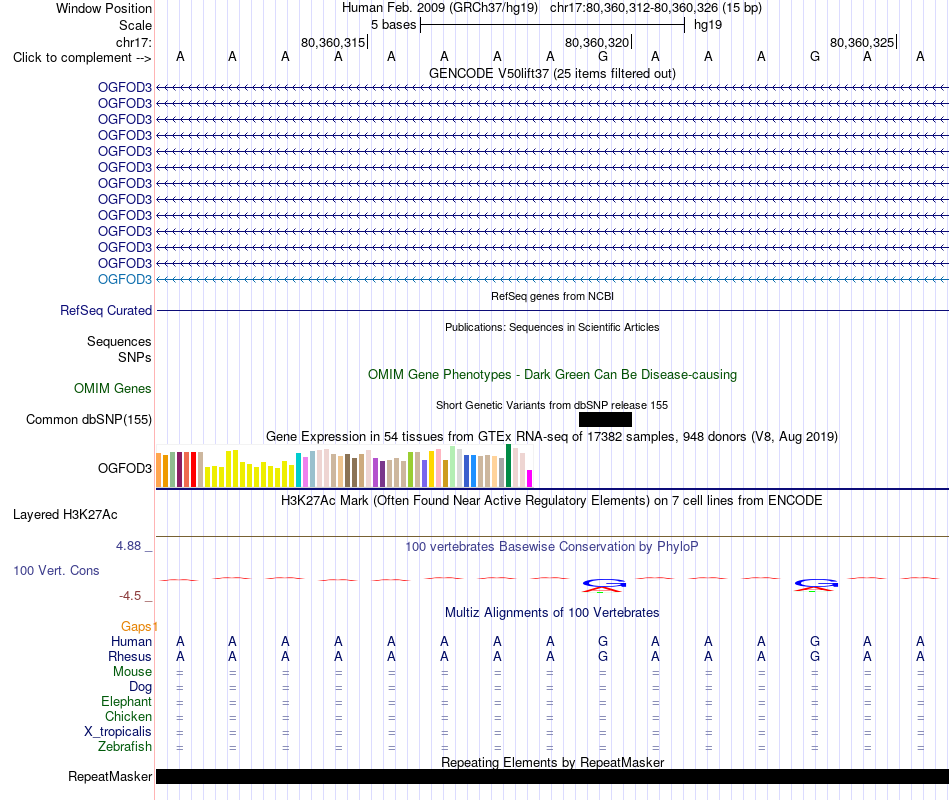Viewport: 950px width, 800px height.
Task: Select the 'Zebrafish' alignment row label
Action: (x=125, y=746)
